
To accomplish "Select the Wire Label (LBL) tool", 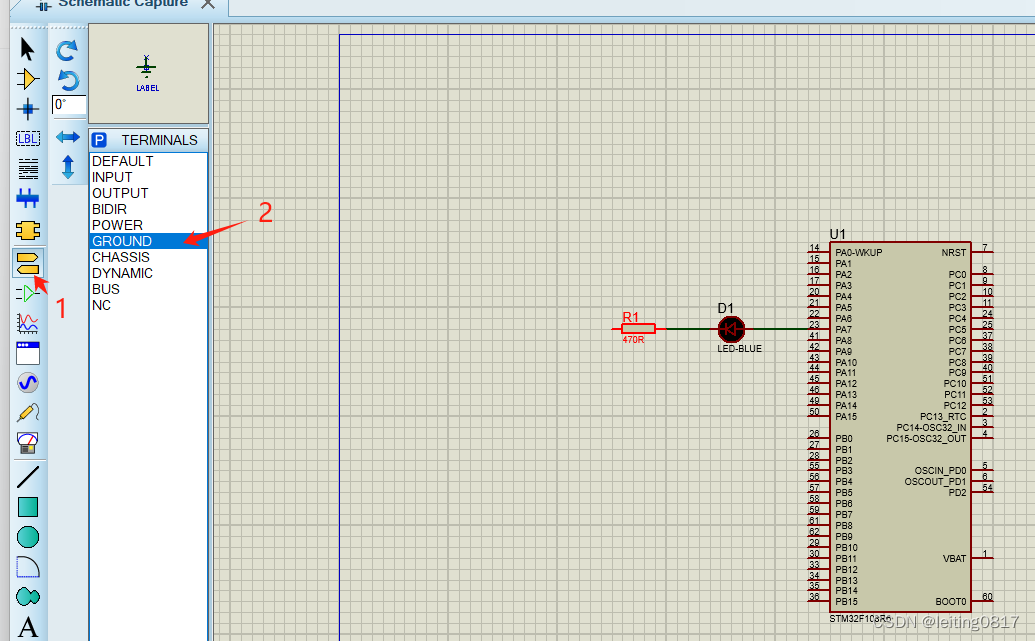I will 28,139.
